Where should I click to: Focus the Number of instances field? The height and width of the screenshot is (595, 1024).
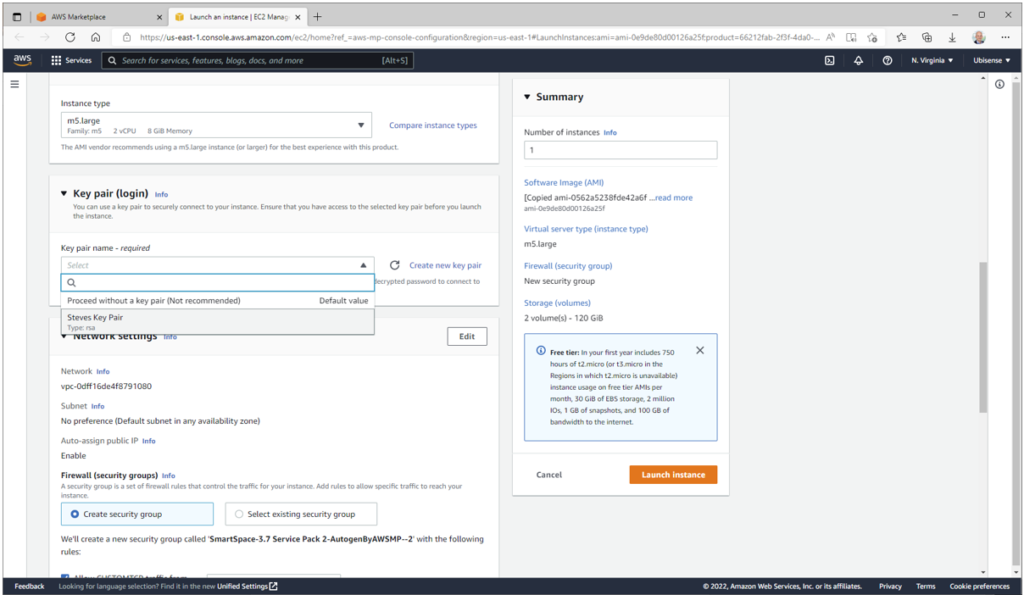coord(620,150)
